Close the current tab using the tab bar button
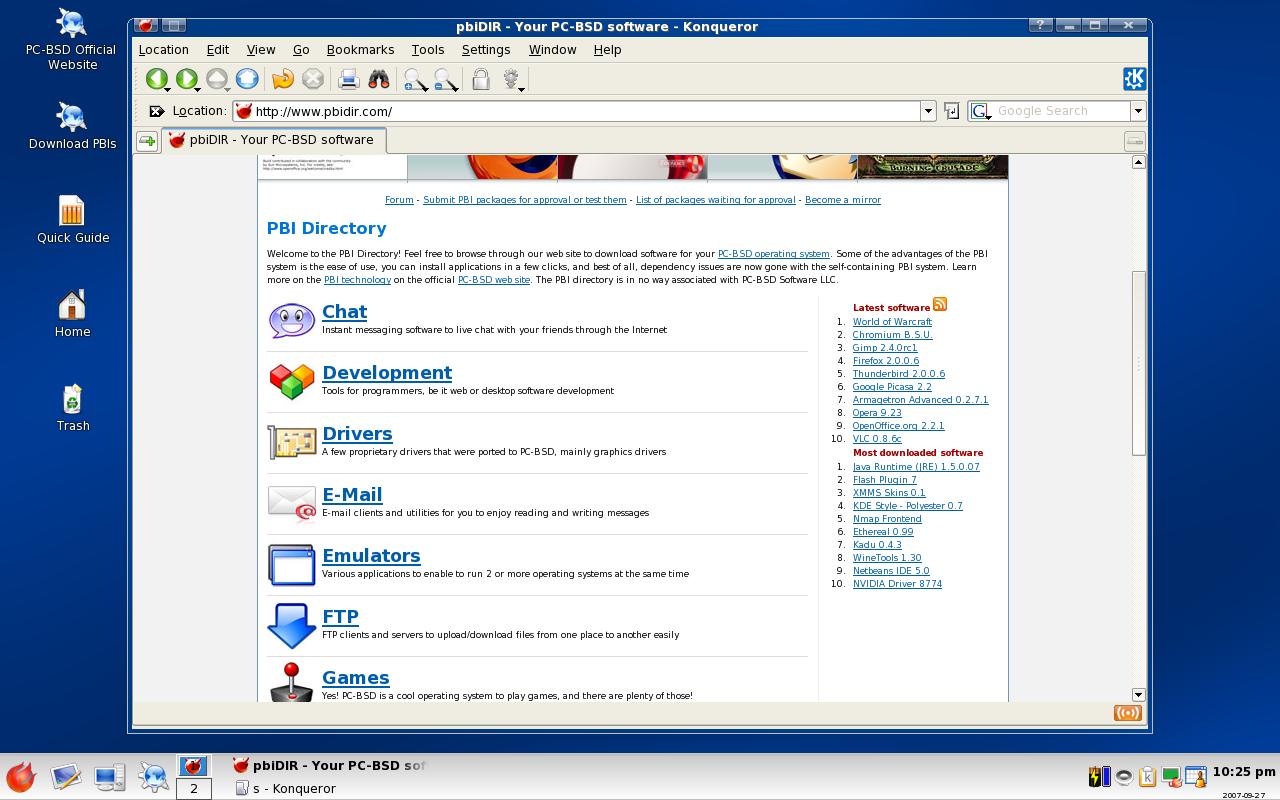1280x800 pixels. [x=1134, y=141]
